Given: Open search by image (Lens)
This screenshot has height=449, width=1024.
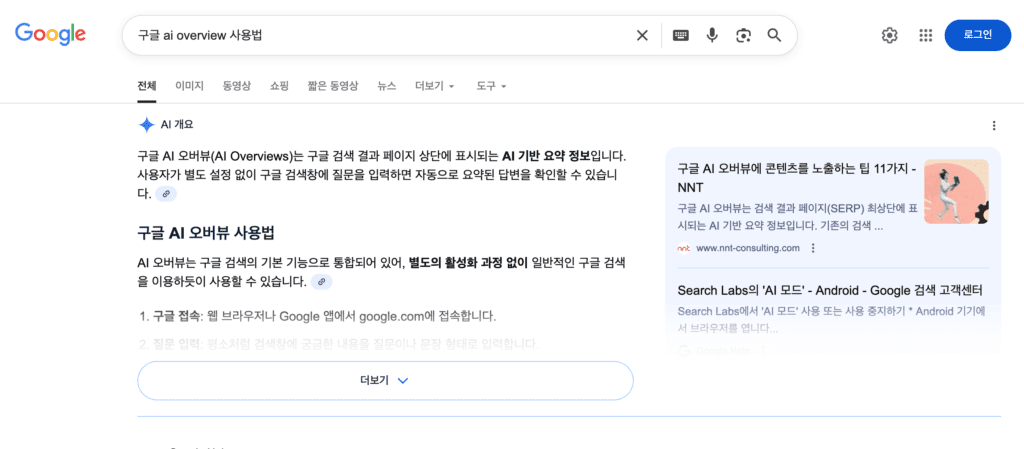Looking at the screenshot, I should click(x=743, y=35).
